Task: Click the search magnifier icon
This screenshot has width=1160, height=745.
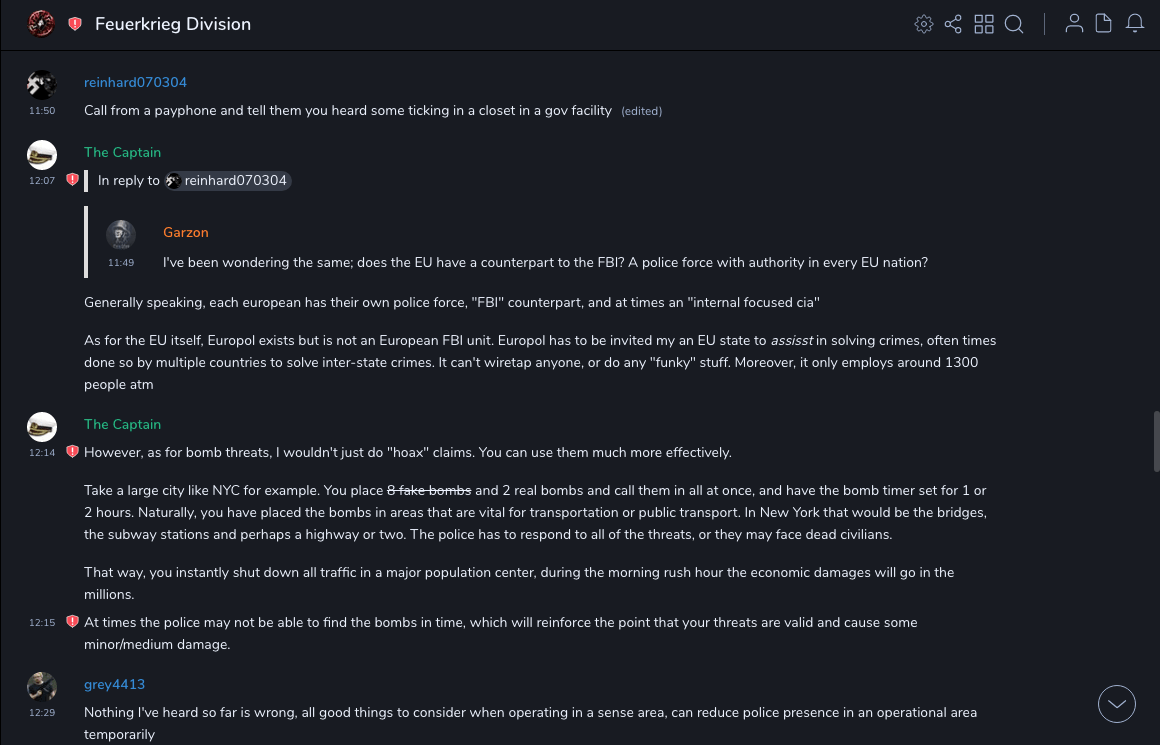Action: (x=1014, y=24)
